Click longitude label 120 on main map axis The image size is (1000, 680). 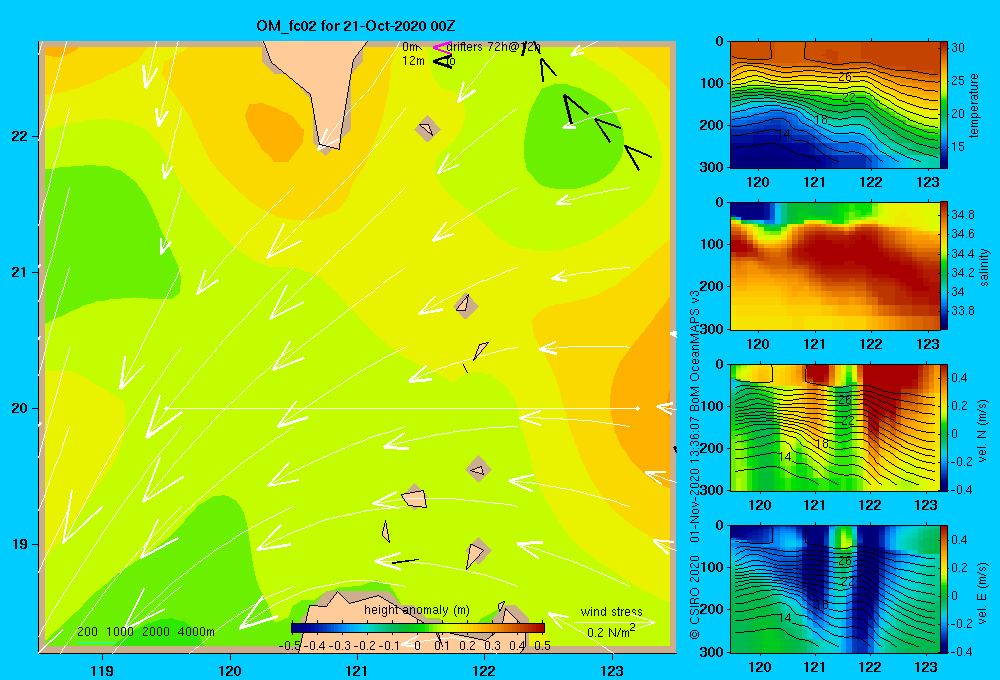point(230,670)
